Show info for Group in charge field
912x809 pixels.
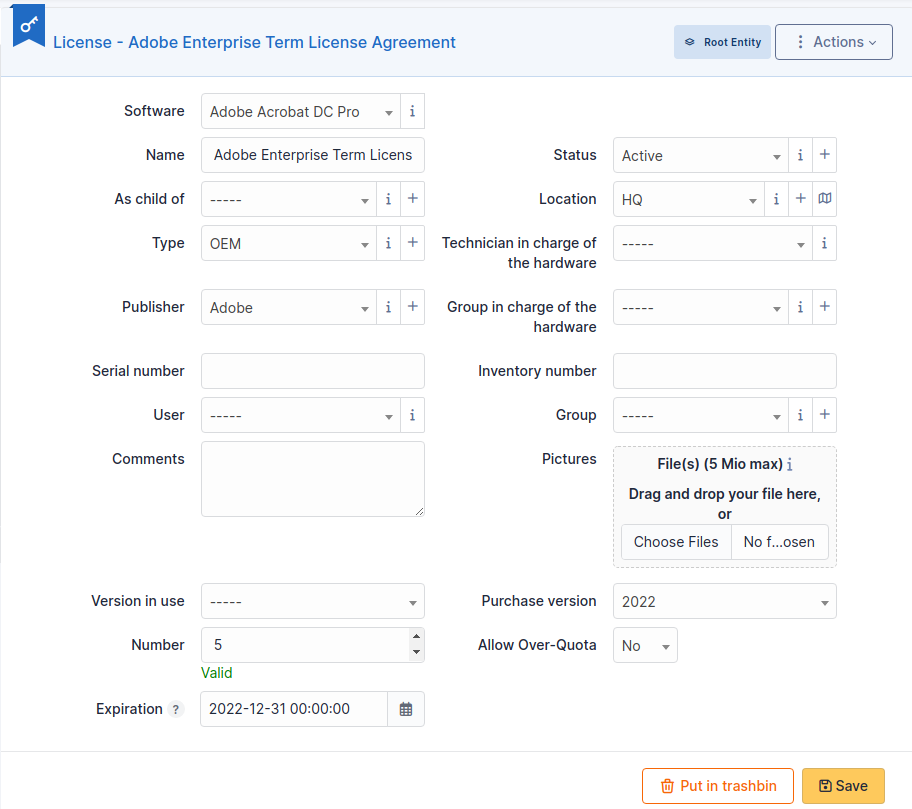[800, 307]
